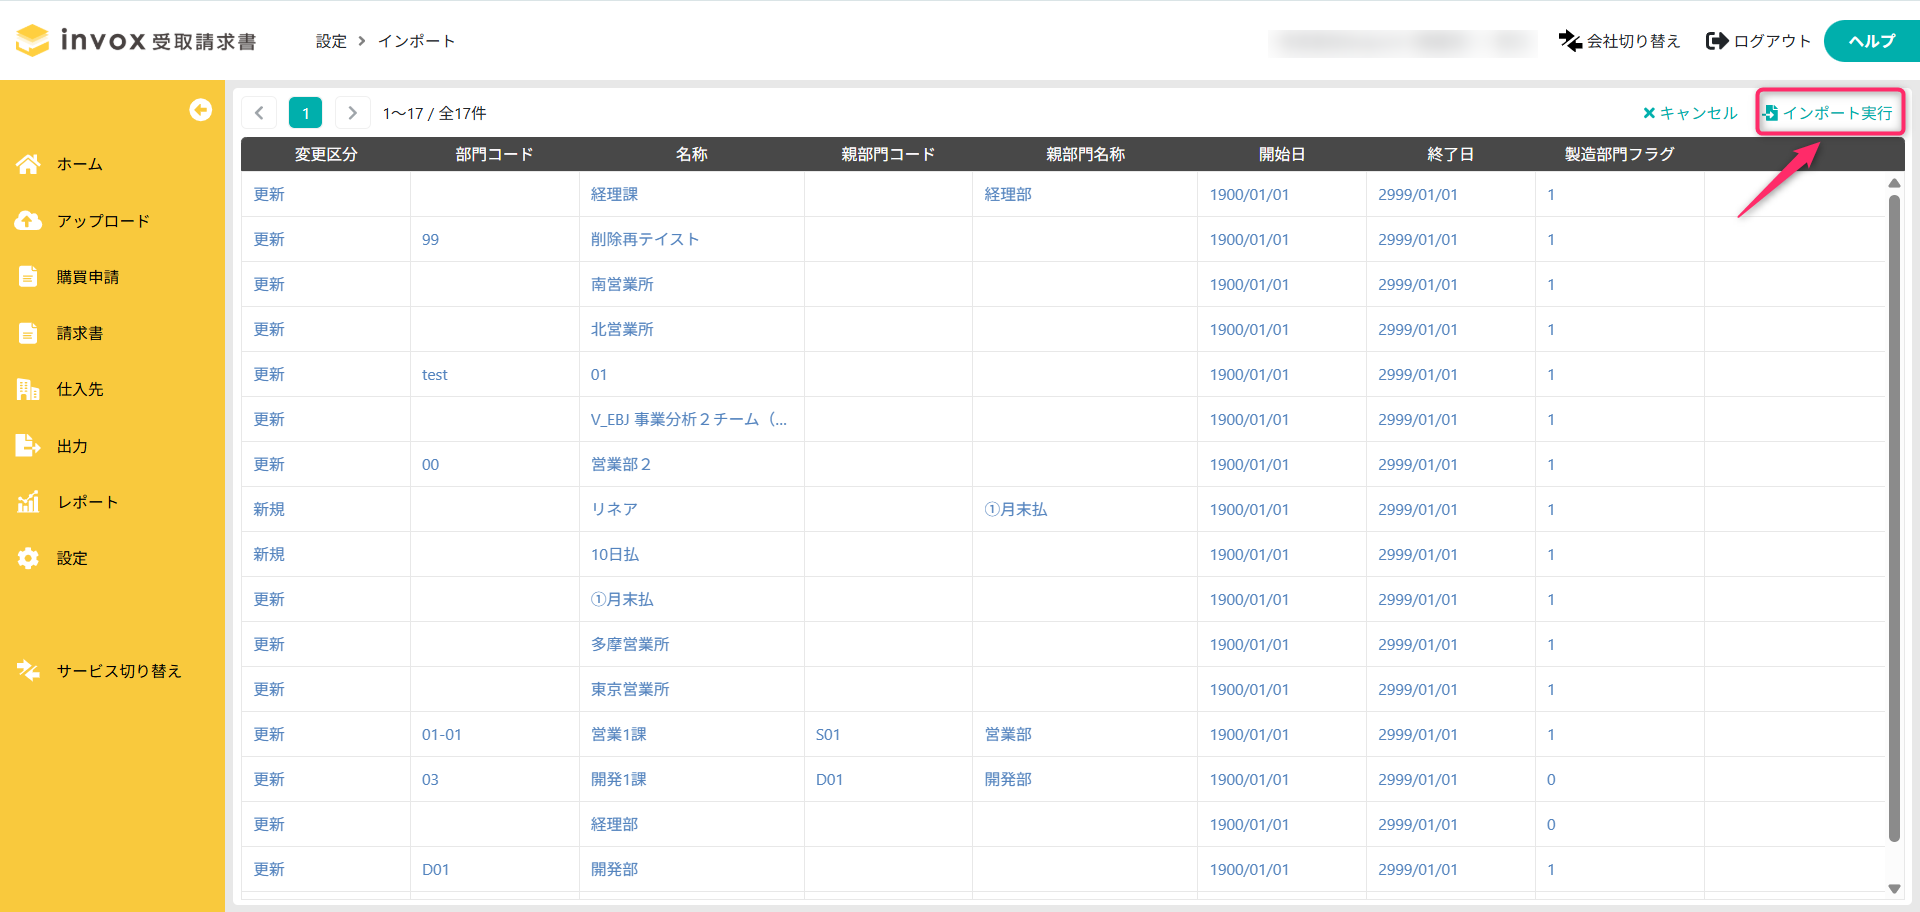Click the 購買申請 document icon

28,277
